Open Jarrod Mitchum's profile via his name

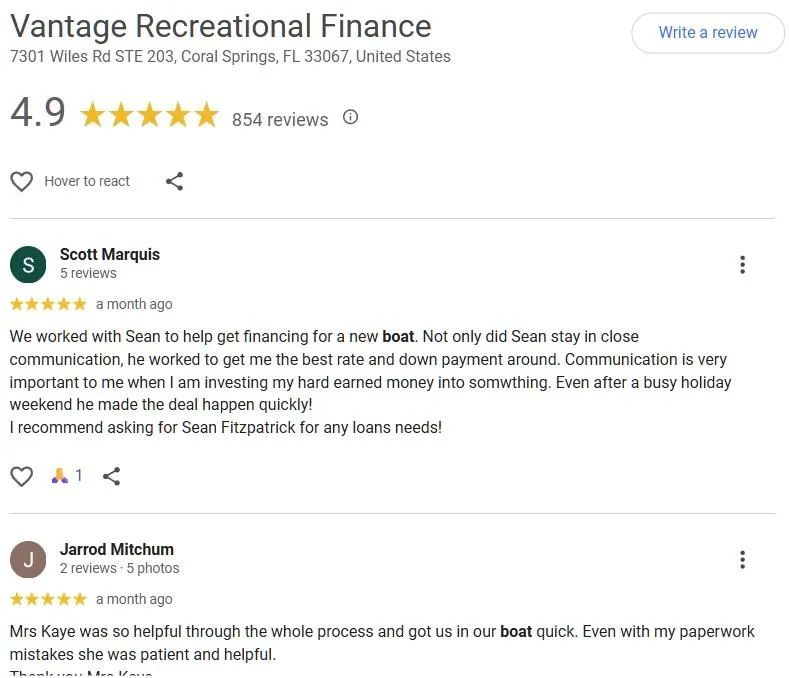(x=116, y=549)
